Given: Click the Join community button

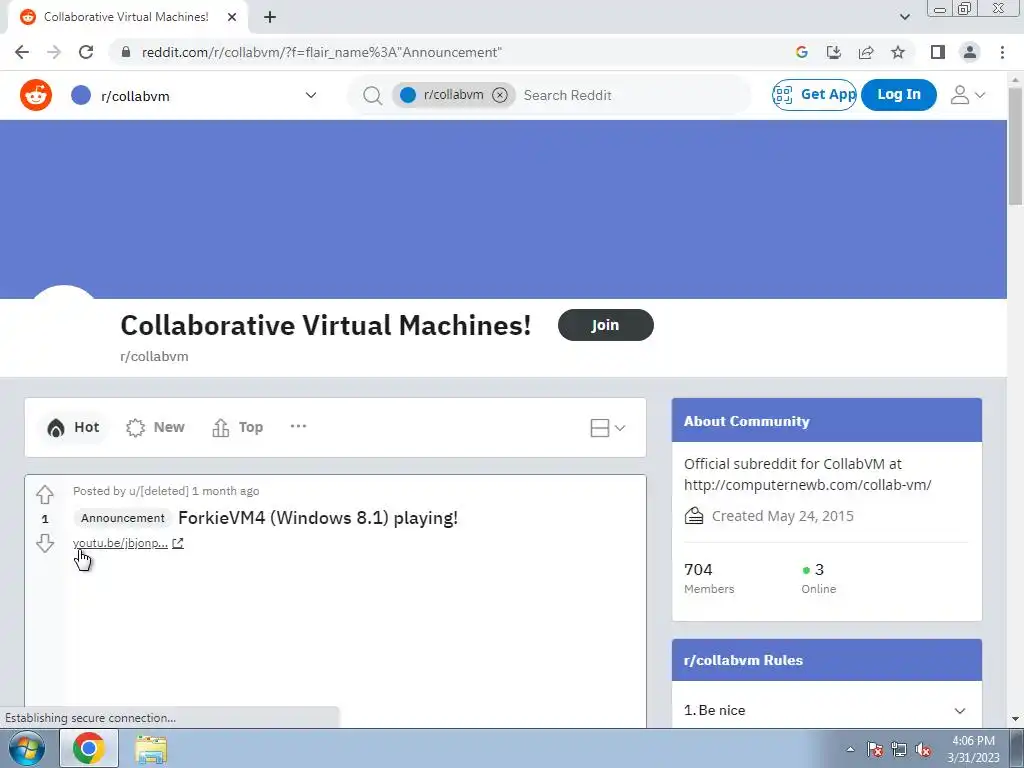Looking at the screenshot, I should click(605, 325).
